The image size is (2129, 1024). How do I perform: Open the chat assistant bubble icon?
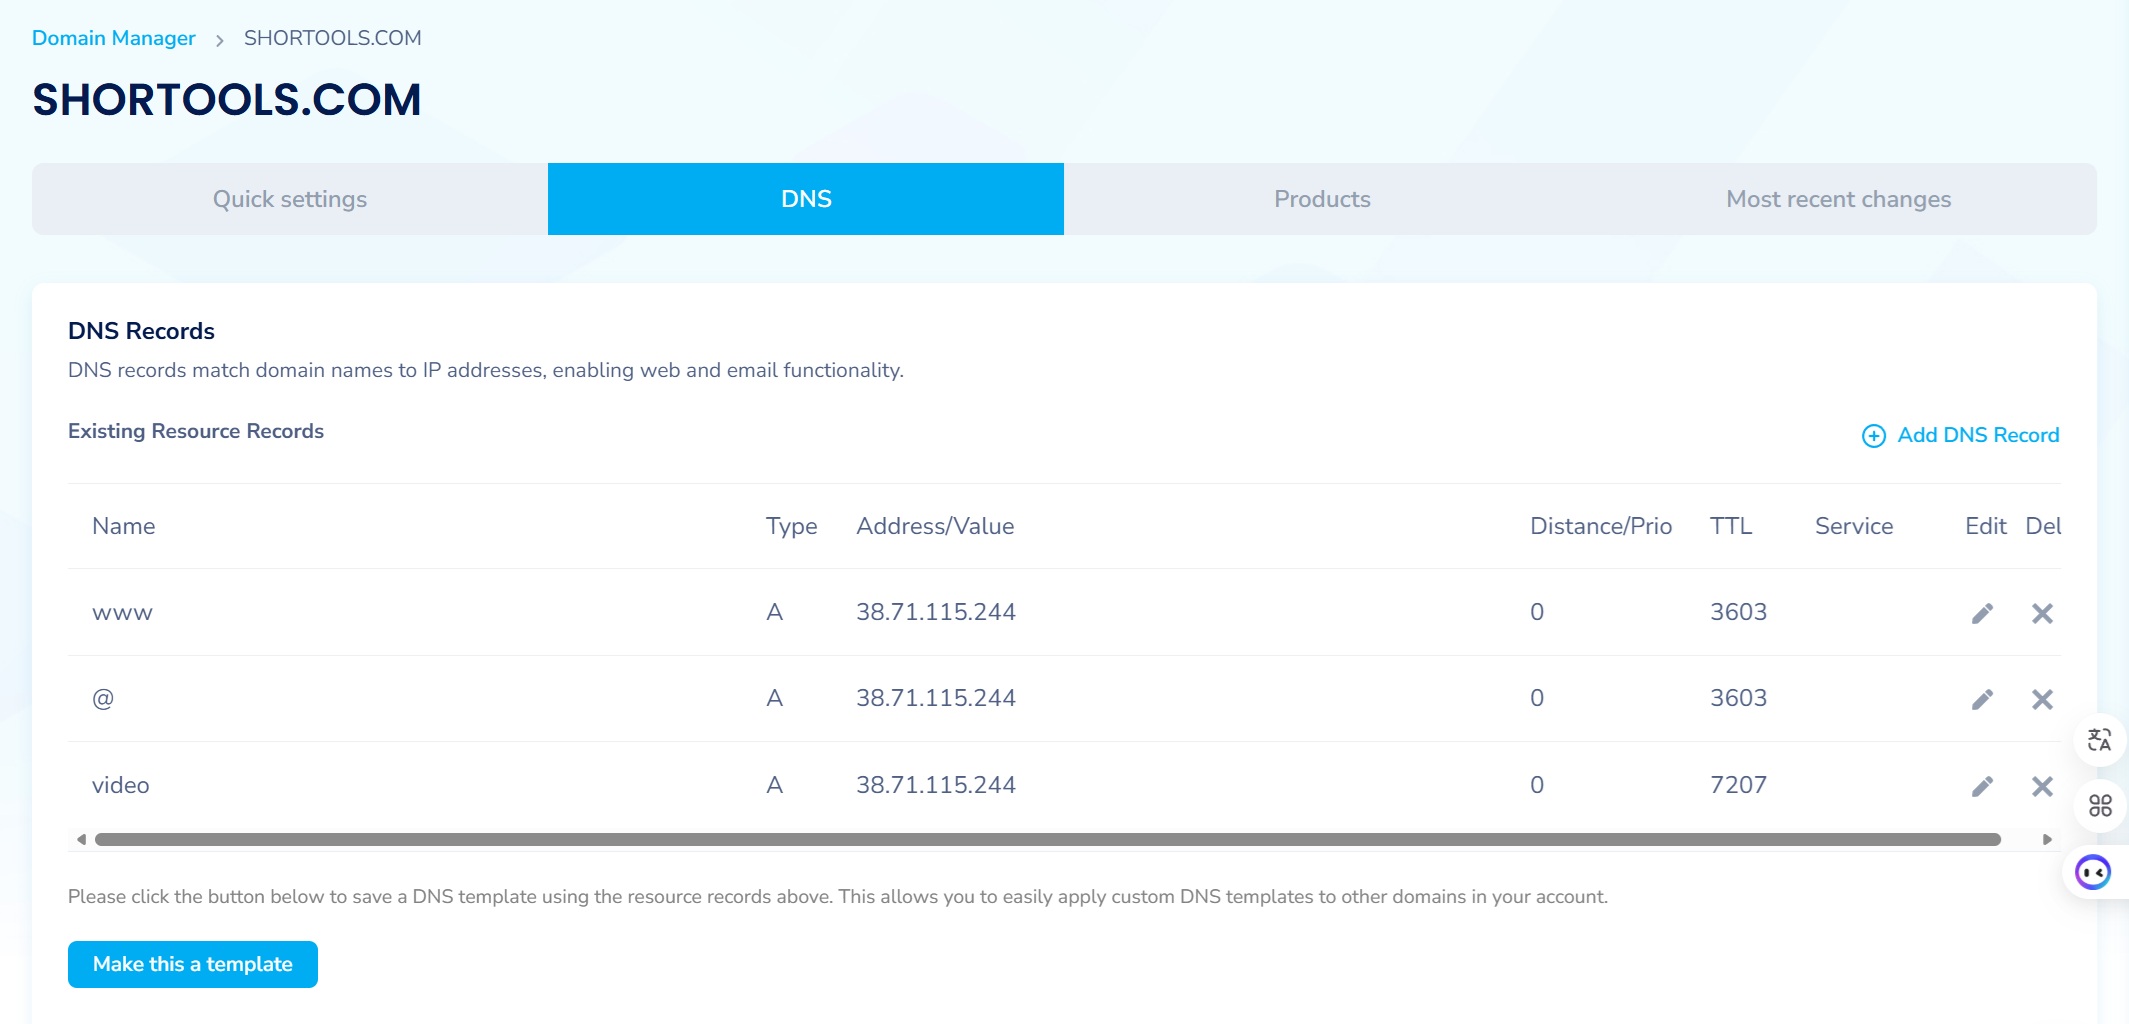[x=2093, y=872]
